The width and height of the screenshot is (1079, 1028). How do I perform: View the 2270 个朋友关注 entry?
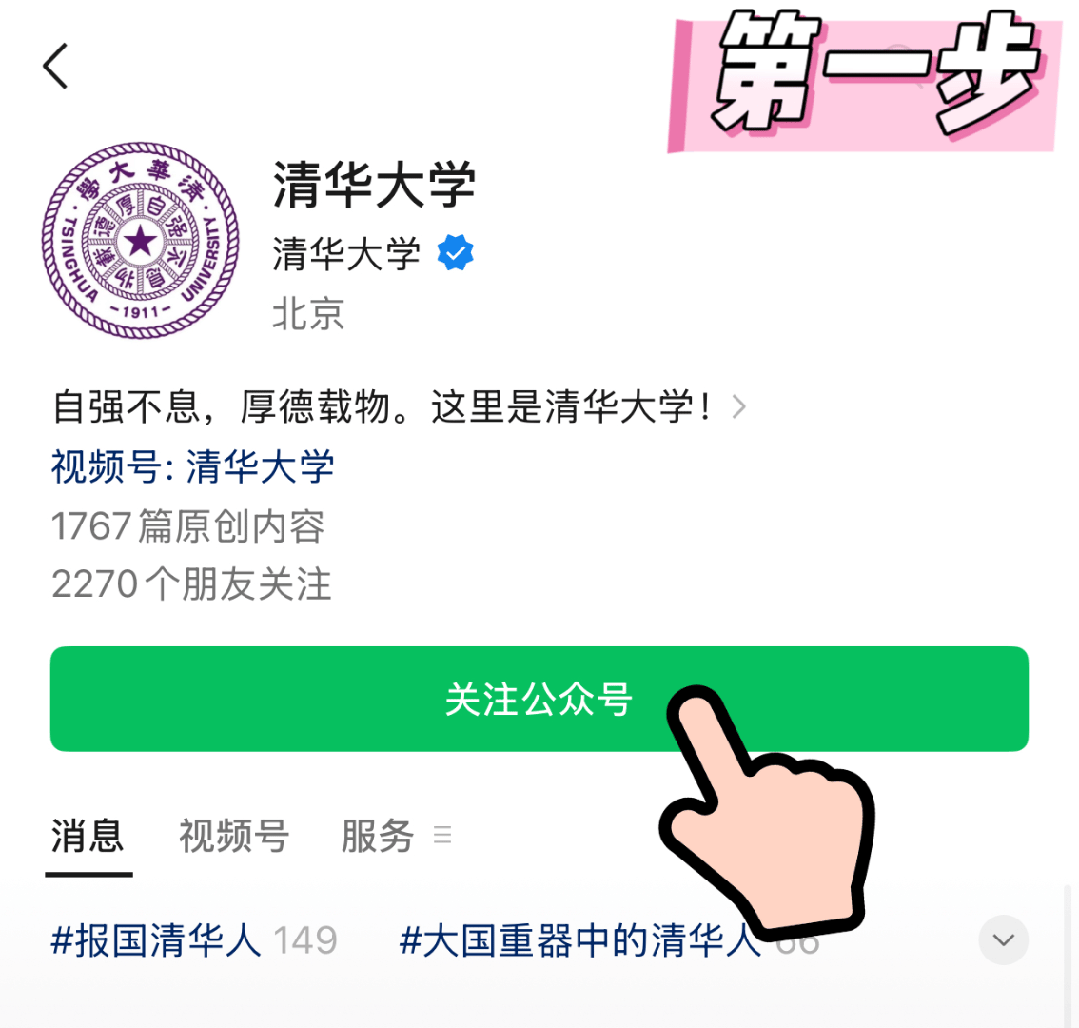click(191, 585)
